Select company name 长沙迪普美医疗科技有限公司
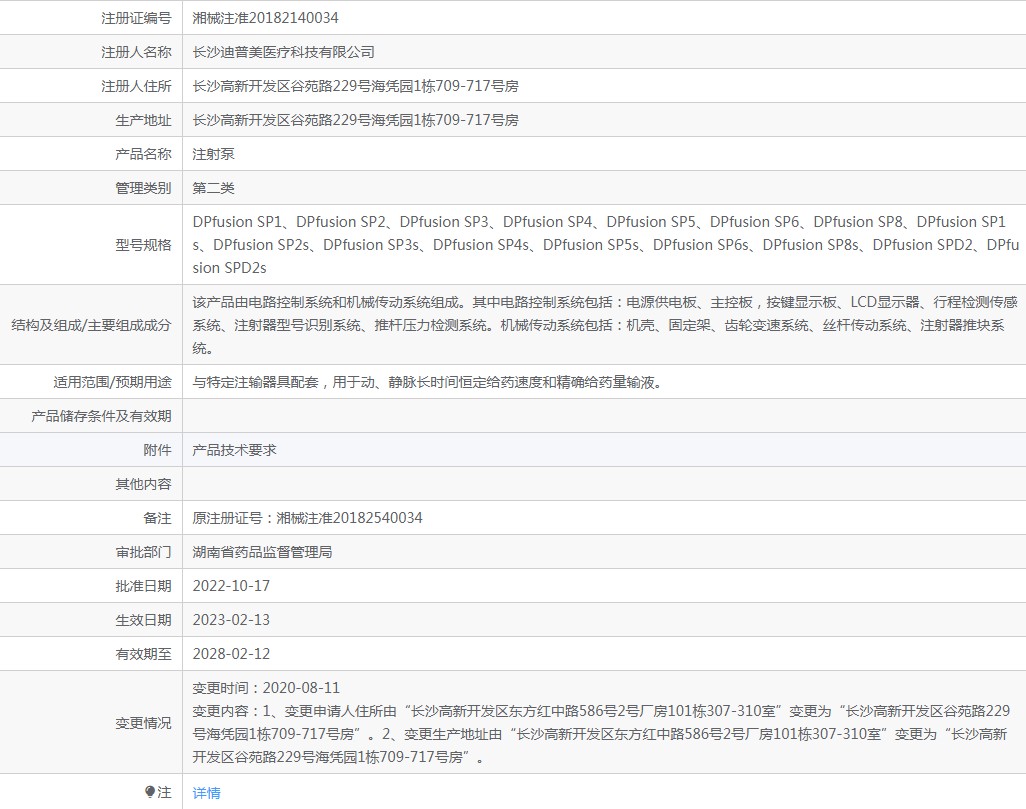The height and width of the screenshot is (809, 1026). tap(283, 52)
